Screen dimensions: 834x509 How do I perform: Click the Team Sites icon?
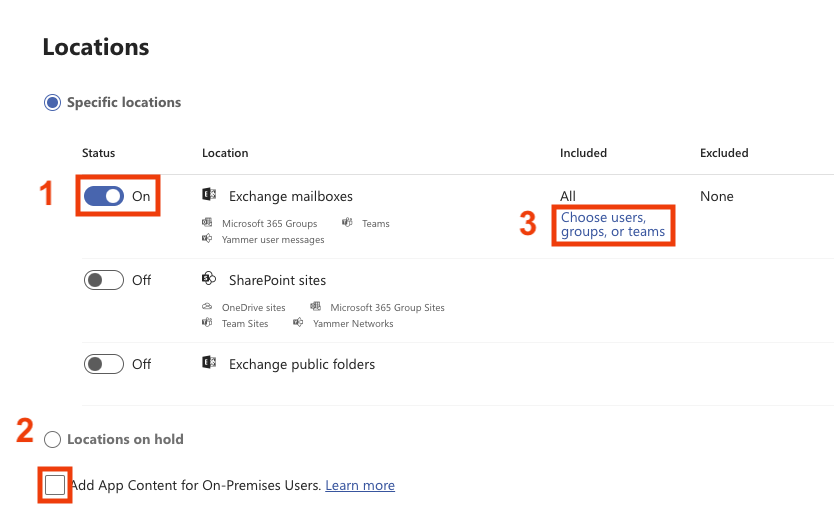pyautogui.click(x=207, y=323)
